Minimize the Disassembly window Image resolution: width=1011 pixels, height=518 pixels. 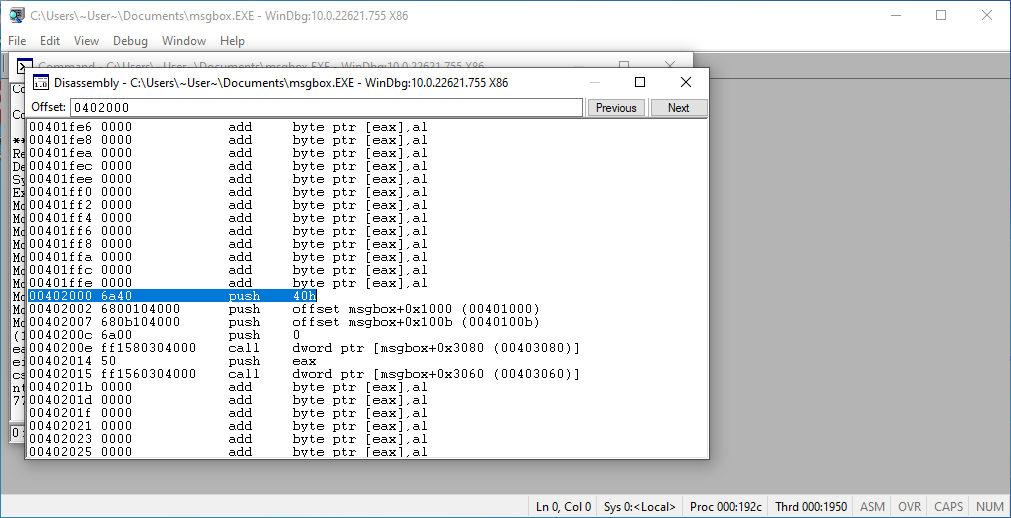594,82
